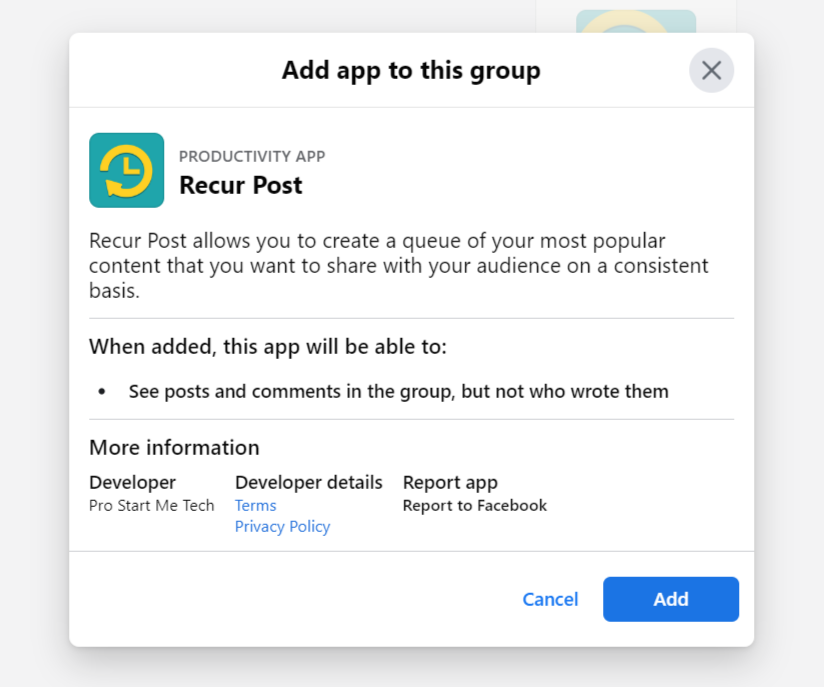Click the blue Add button
Screen dimensions: 824x687
click(671, 599)
